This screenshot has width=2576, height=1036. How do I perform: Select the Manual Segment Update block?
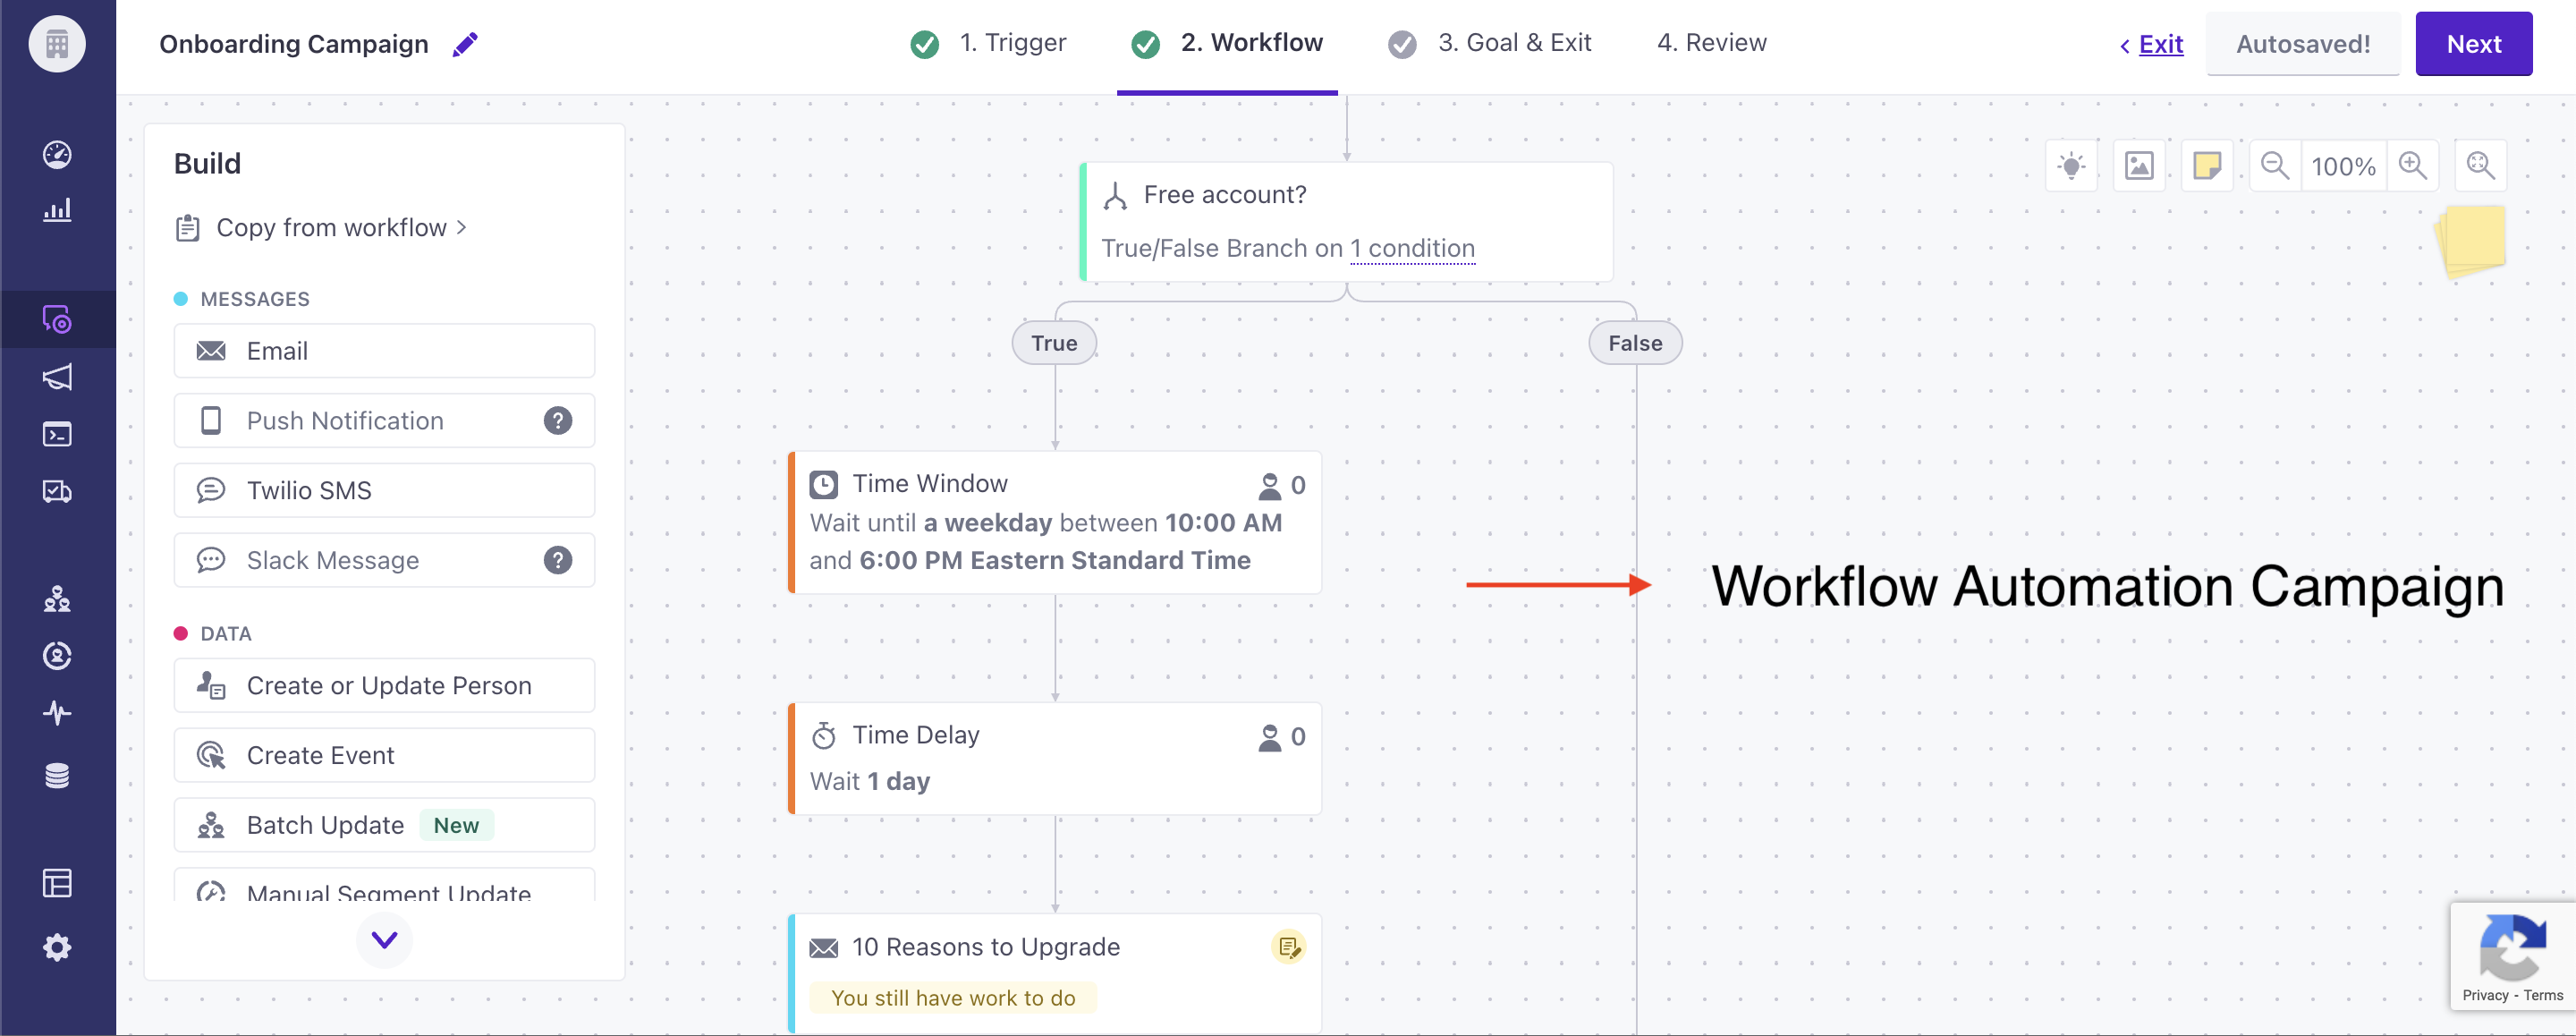tap(384, 885)
